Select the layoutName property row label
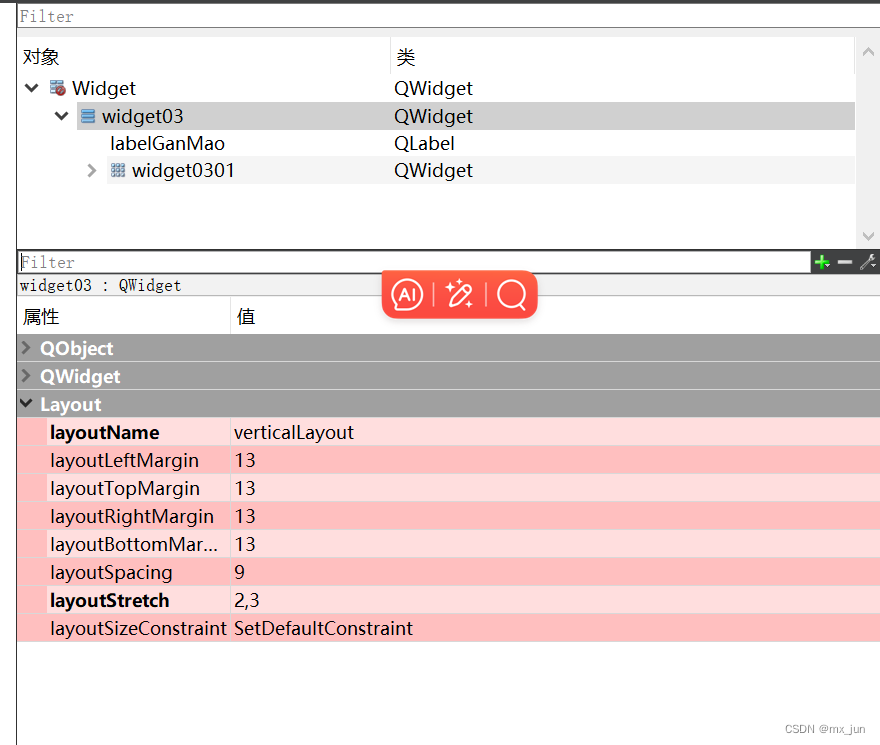 104,432
